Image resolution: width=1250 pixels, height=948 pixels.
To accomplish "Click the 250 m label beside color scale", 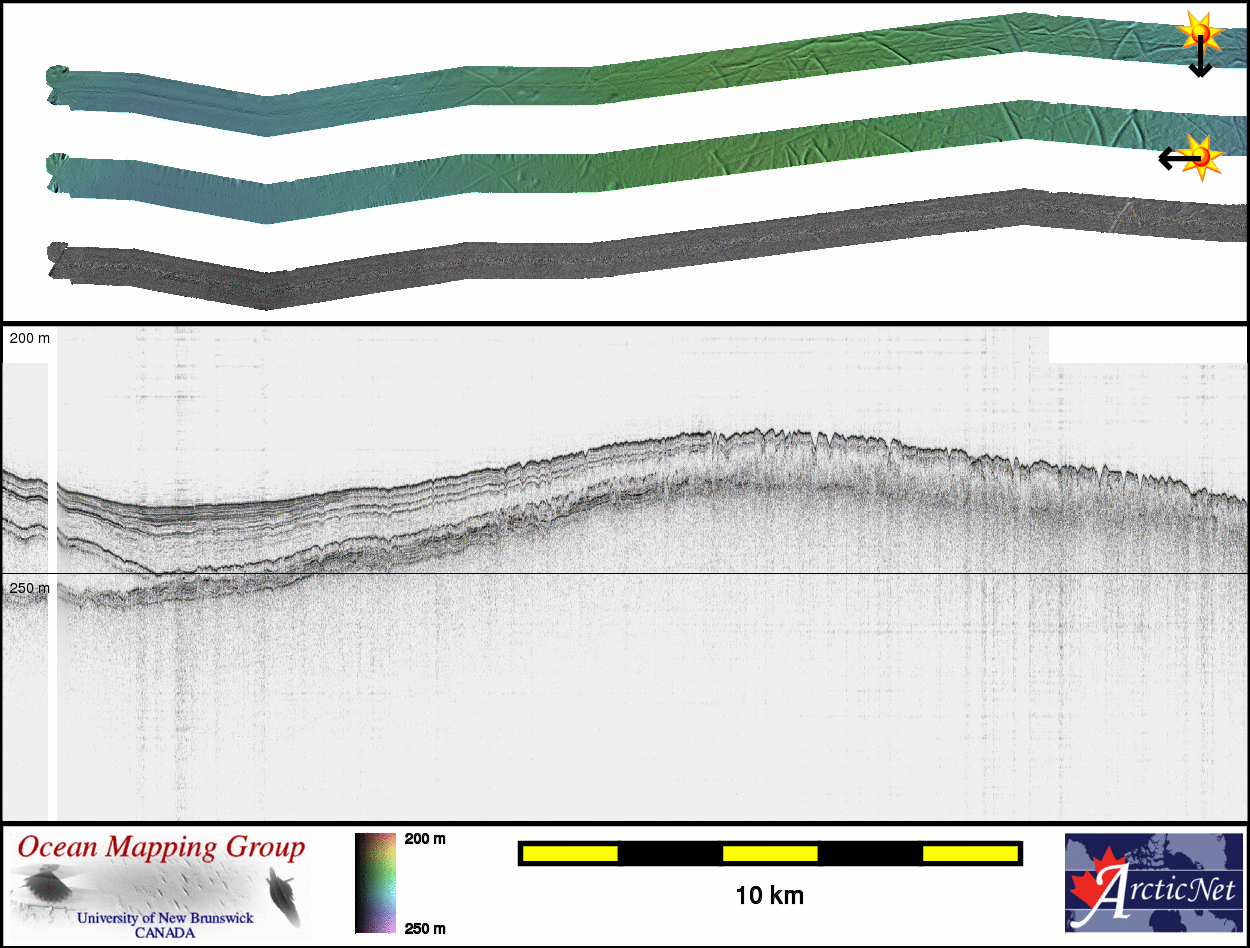I will (425, 929).
